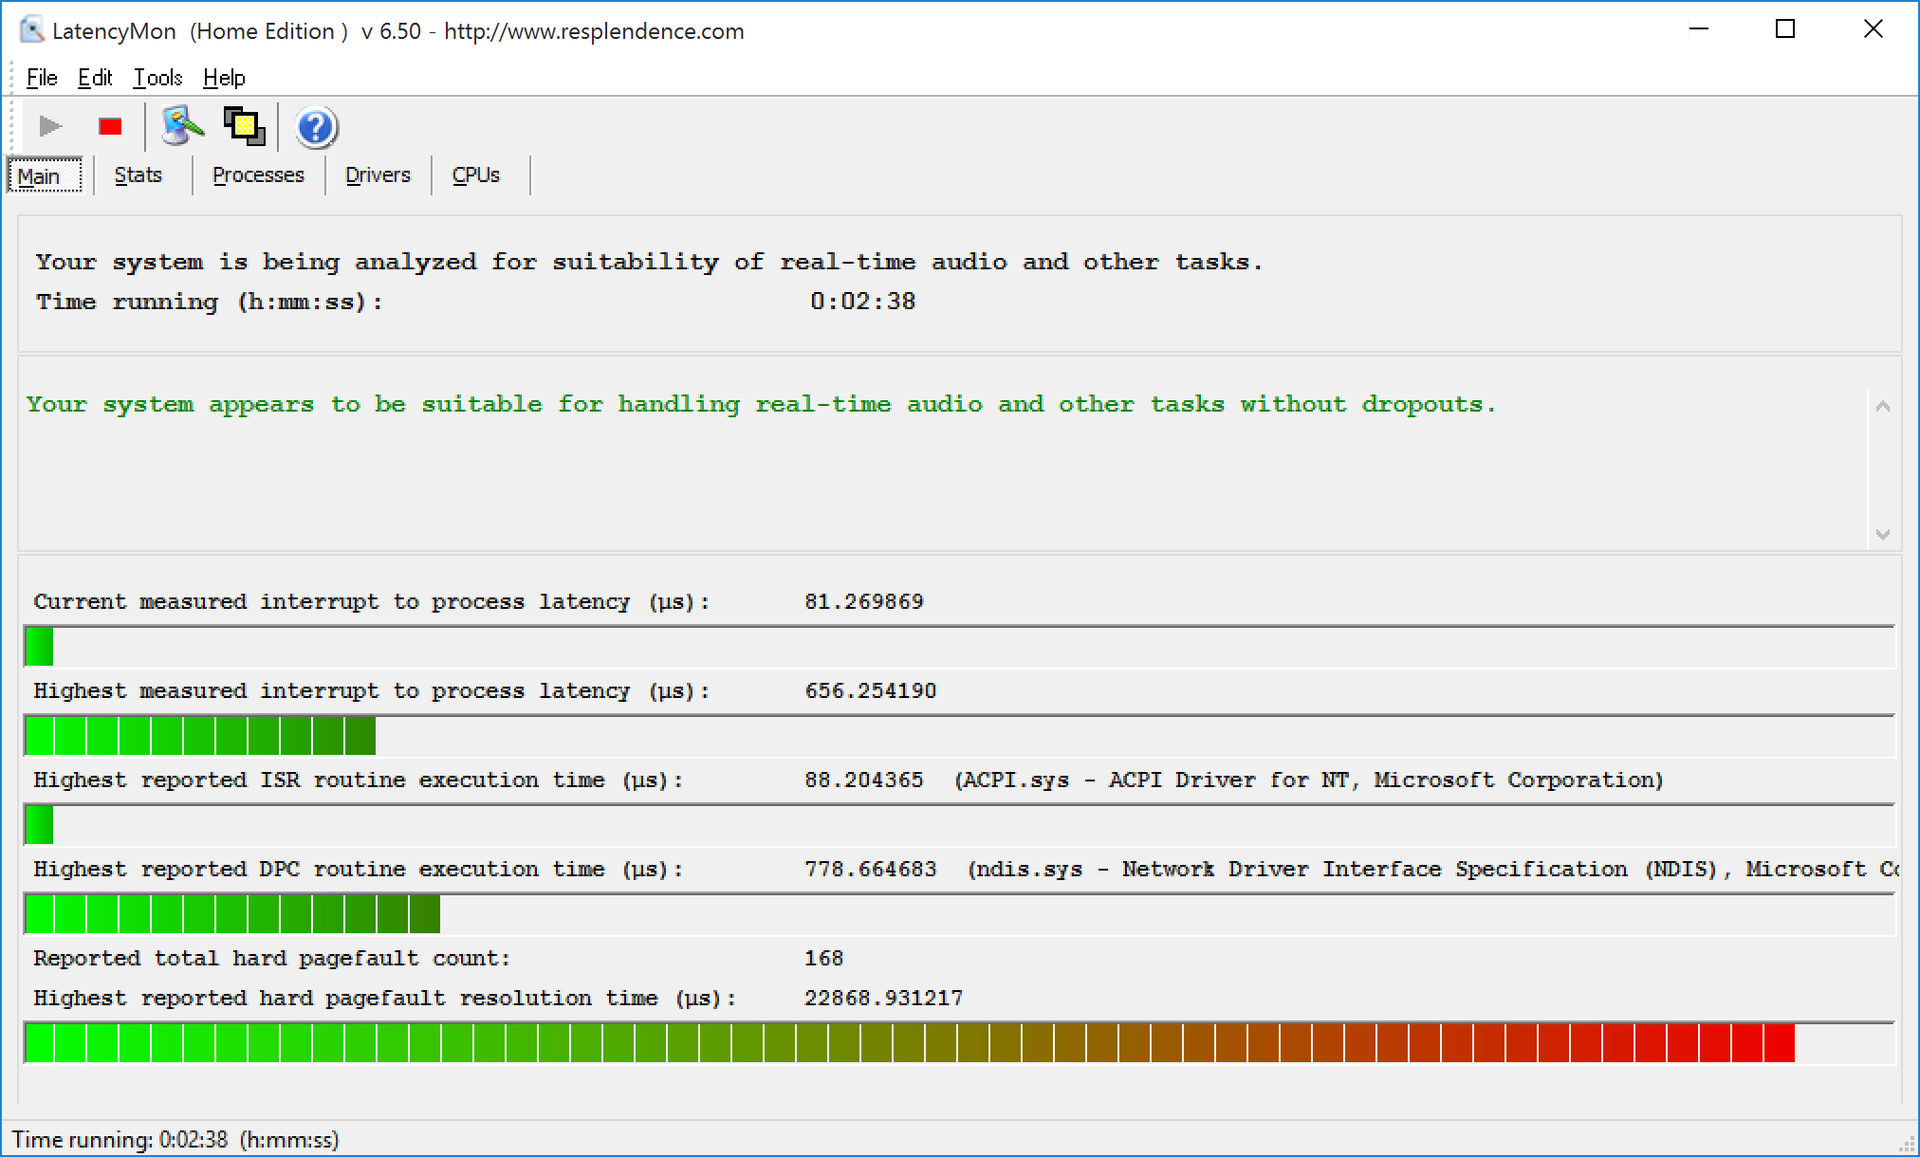Click the highest DPC routine execution bar

(x=232, y=914)
